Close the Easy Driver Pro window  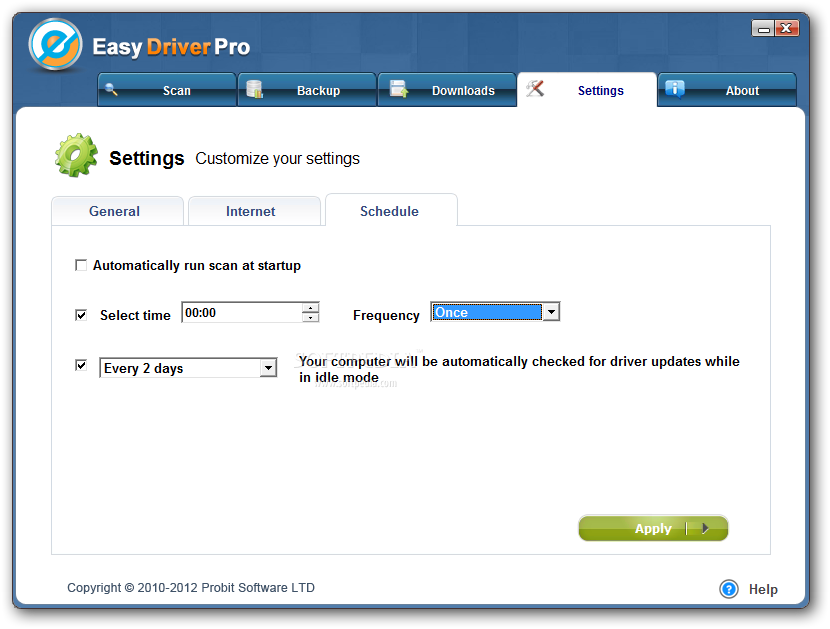click(x=787, y=28)
